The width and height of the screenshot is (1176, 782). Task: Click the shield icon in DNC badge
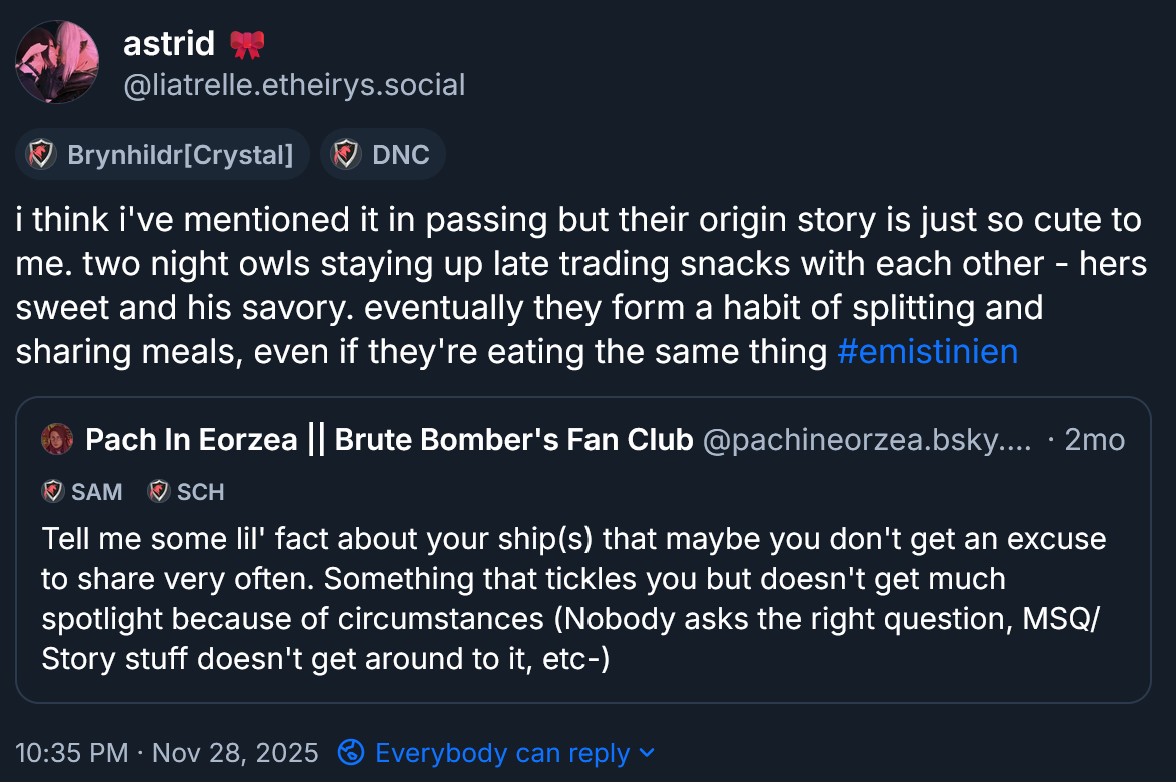coord(346,154)
